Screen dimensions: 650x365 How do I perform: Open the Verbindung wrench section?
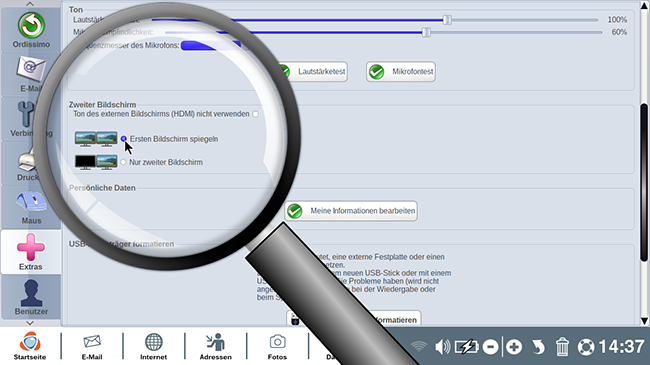(31, 119)
